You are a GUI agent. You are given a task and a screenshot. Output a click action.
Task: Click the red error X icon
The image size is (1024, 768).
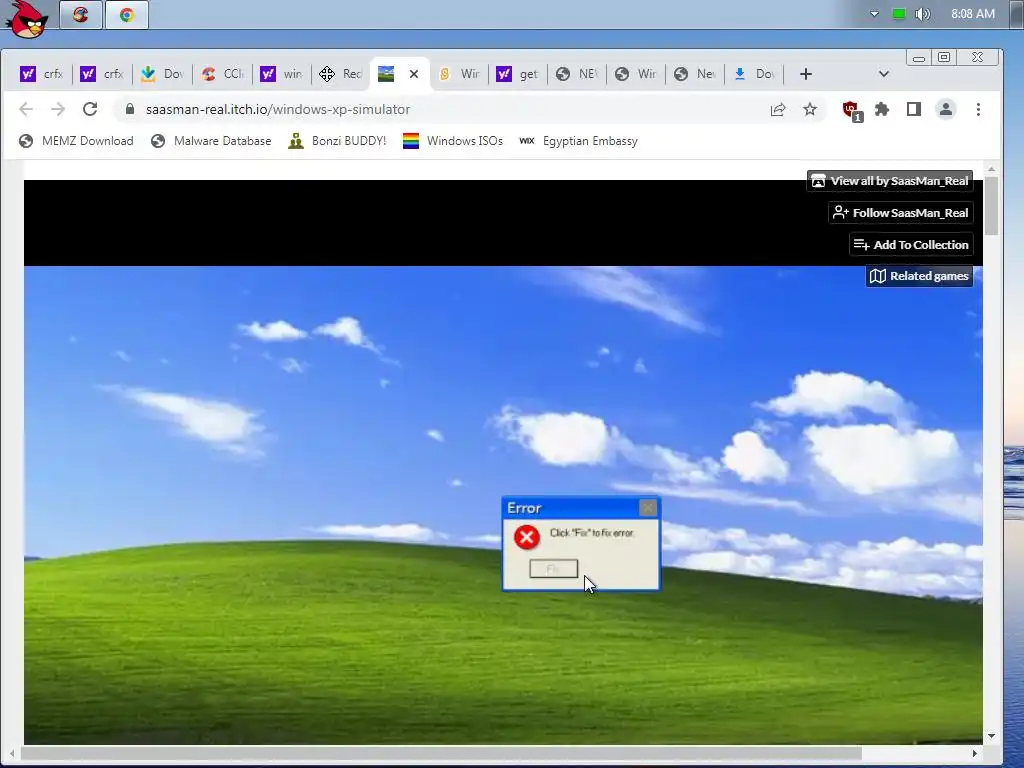coord(526,537)
